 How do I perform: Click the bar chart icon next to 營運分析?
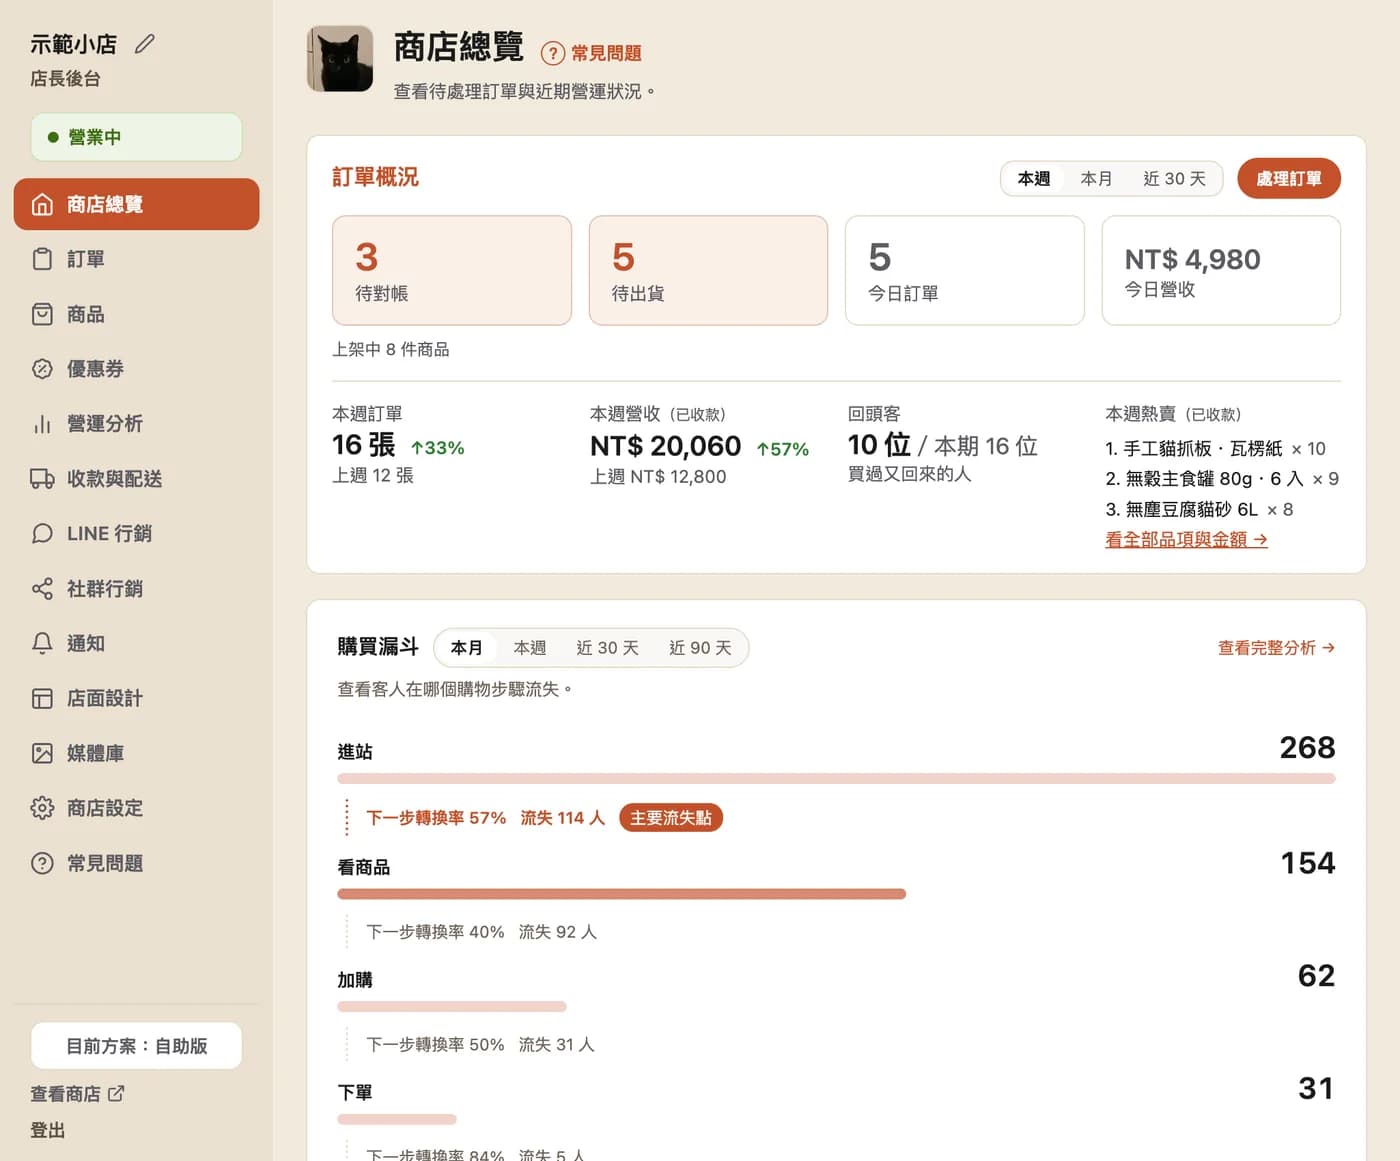coord(42,424)
